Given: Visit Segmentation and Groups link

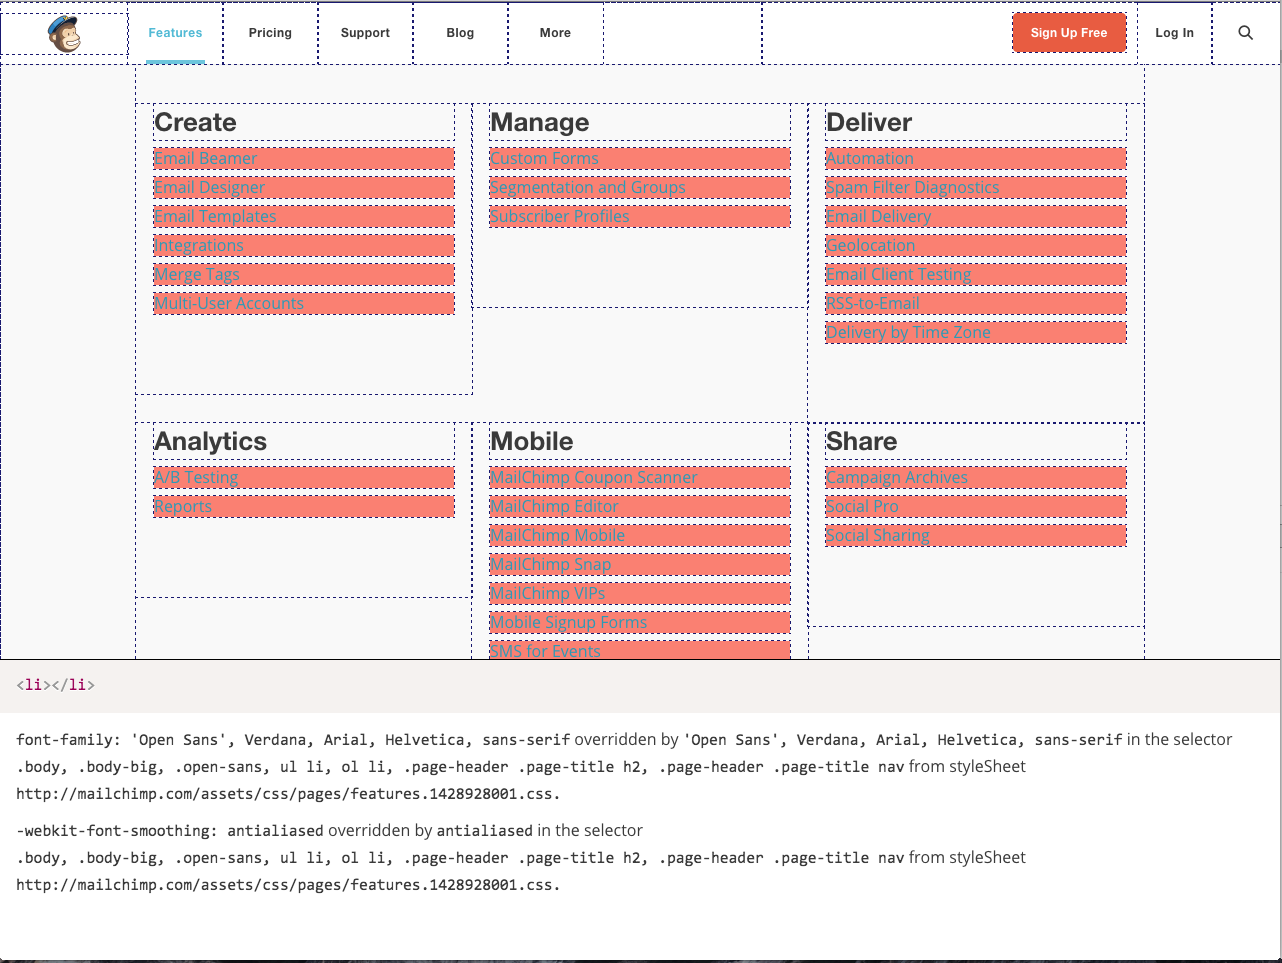Looking at the screenshot, I should [588, 187].
